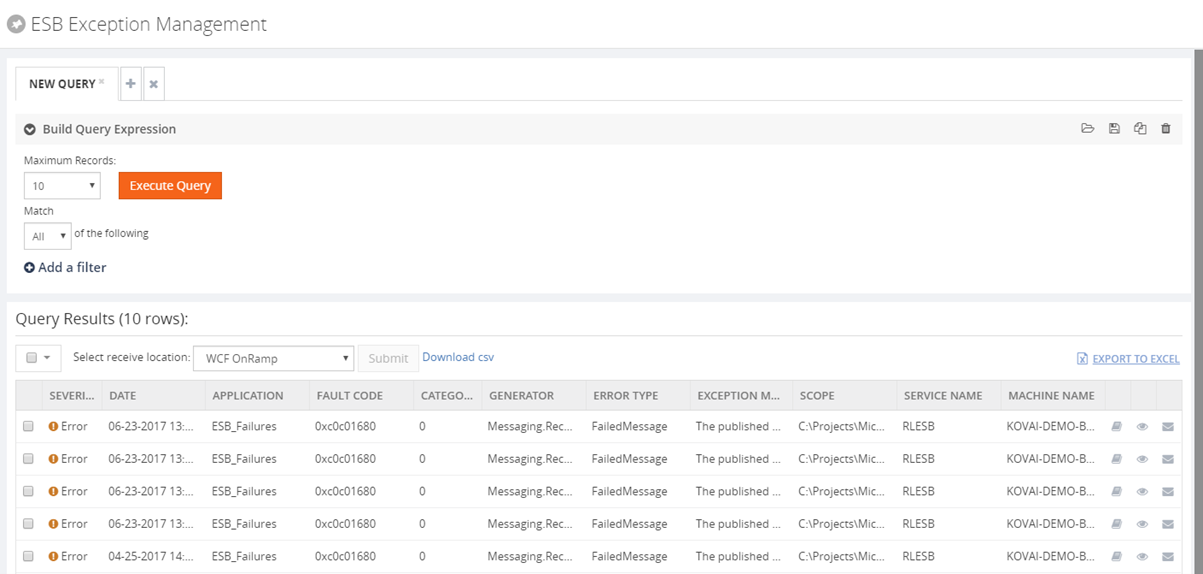Click the fourth row's envelope icon
Image resolution: width=1203 pixels, height=574 pixels.
point(1167,524)
